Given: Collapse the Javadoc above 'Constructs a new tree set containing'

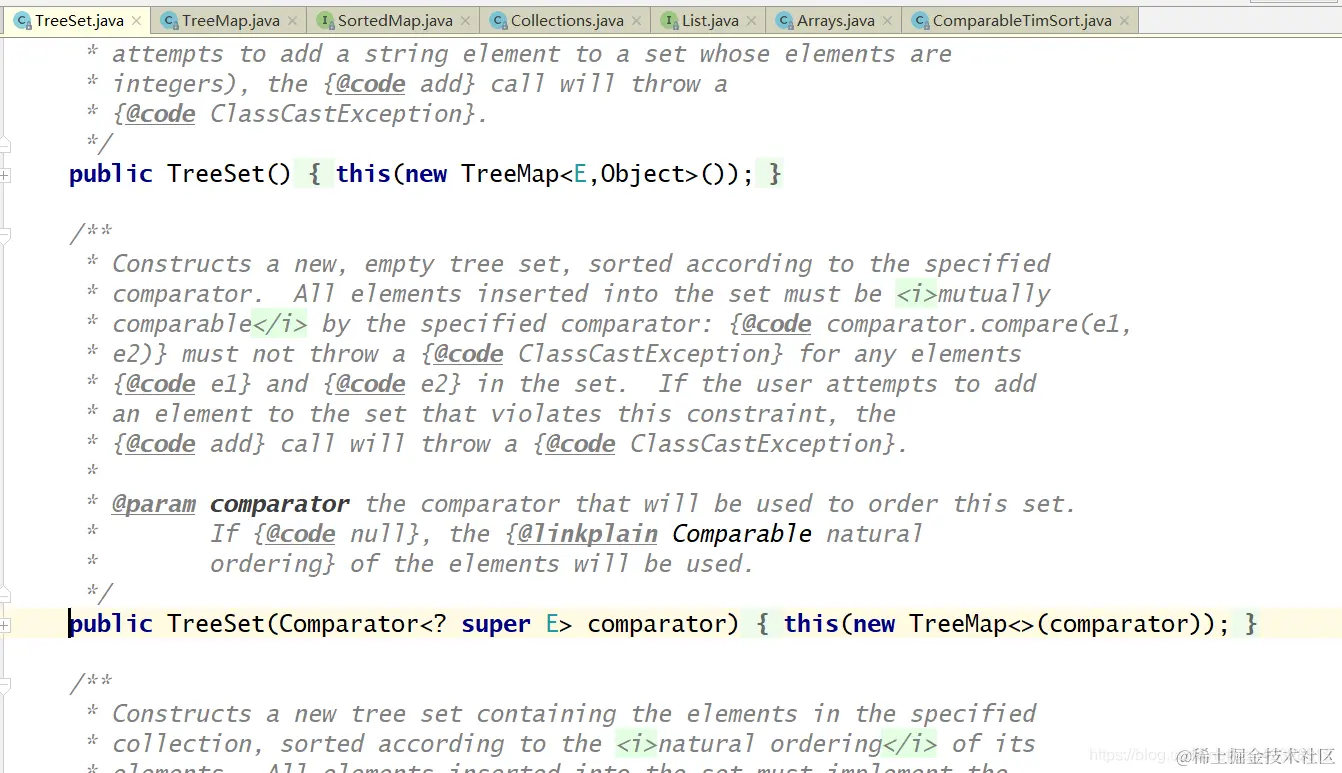Looking at the screenshot, I should [5, 685].
